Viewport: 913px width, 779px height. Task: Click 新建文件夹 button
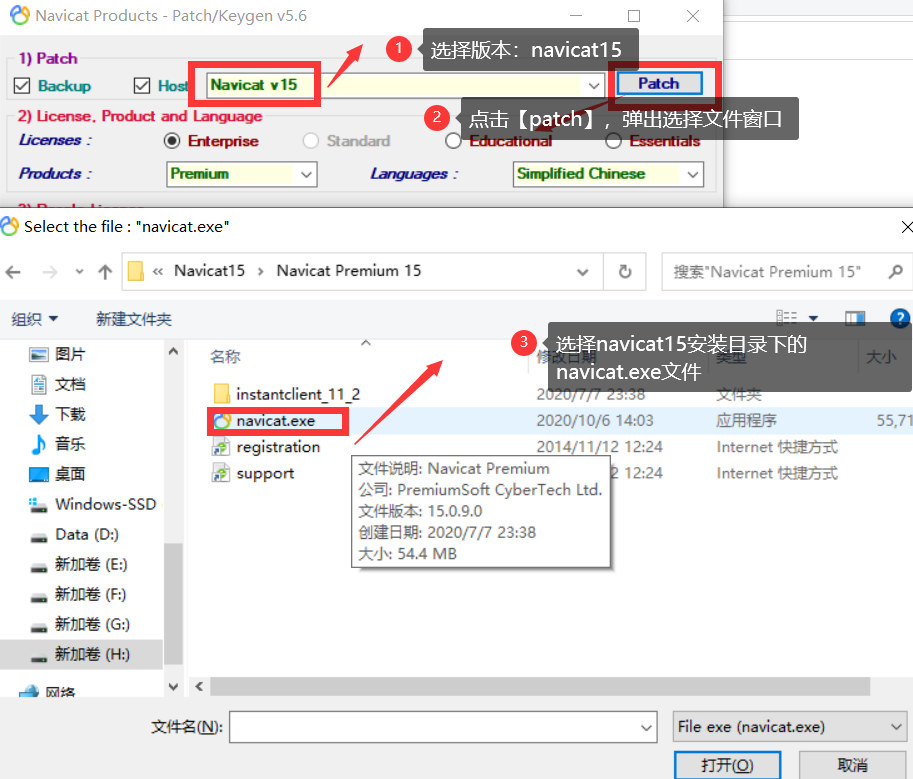(x=134, y=319)
